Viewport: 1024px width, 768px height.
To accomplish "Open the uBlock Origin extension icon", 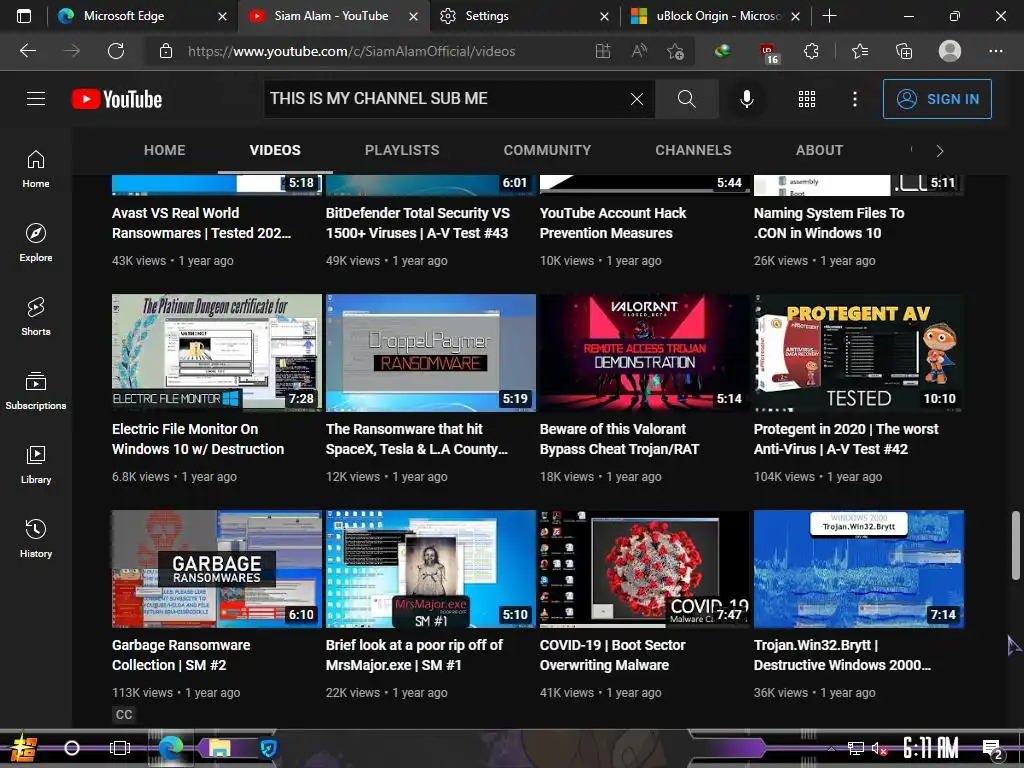I will 769,52.
